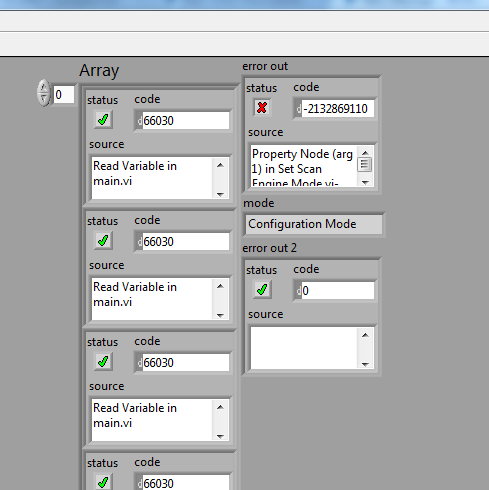Click scroll-down arrow of error out 2 source
Image resolution: width=489 pixels, height=490 pixels.
(x=365, y=364)
